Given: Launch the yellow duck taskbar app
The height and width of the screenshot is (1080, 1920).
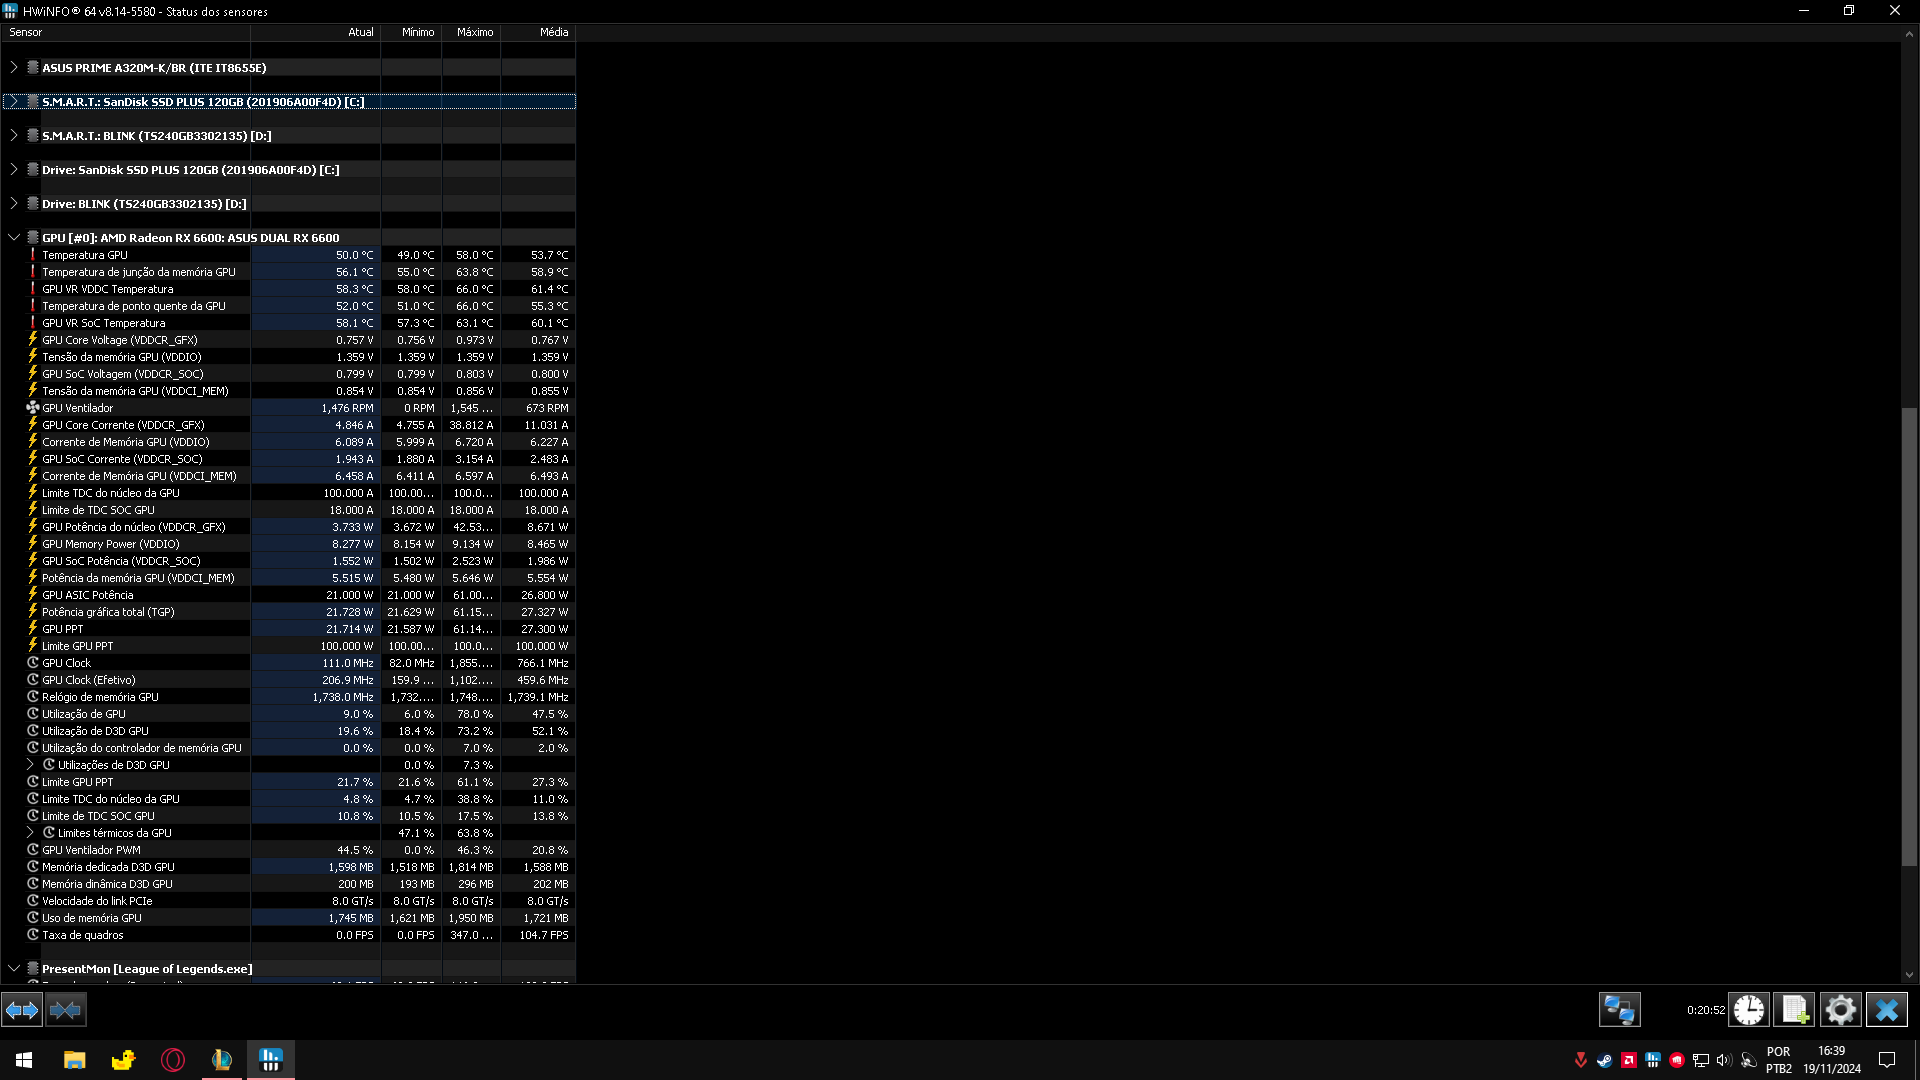Looking at the screenshot, I should pyautogui.click(x=123, y=1060).
